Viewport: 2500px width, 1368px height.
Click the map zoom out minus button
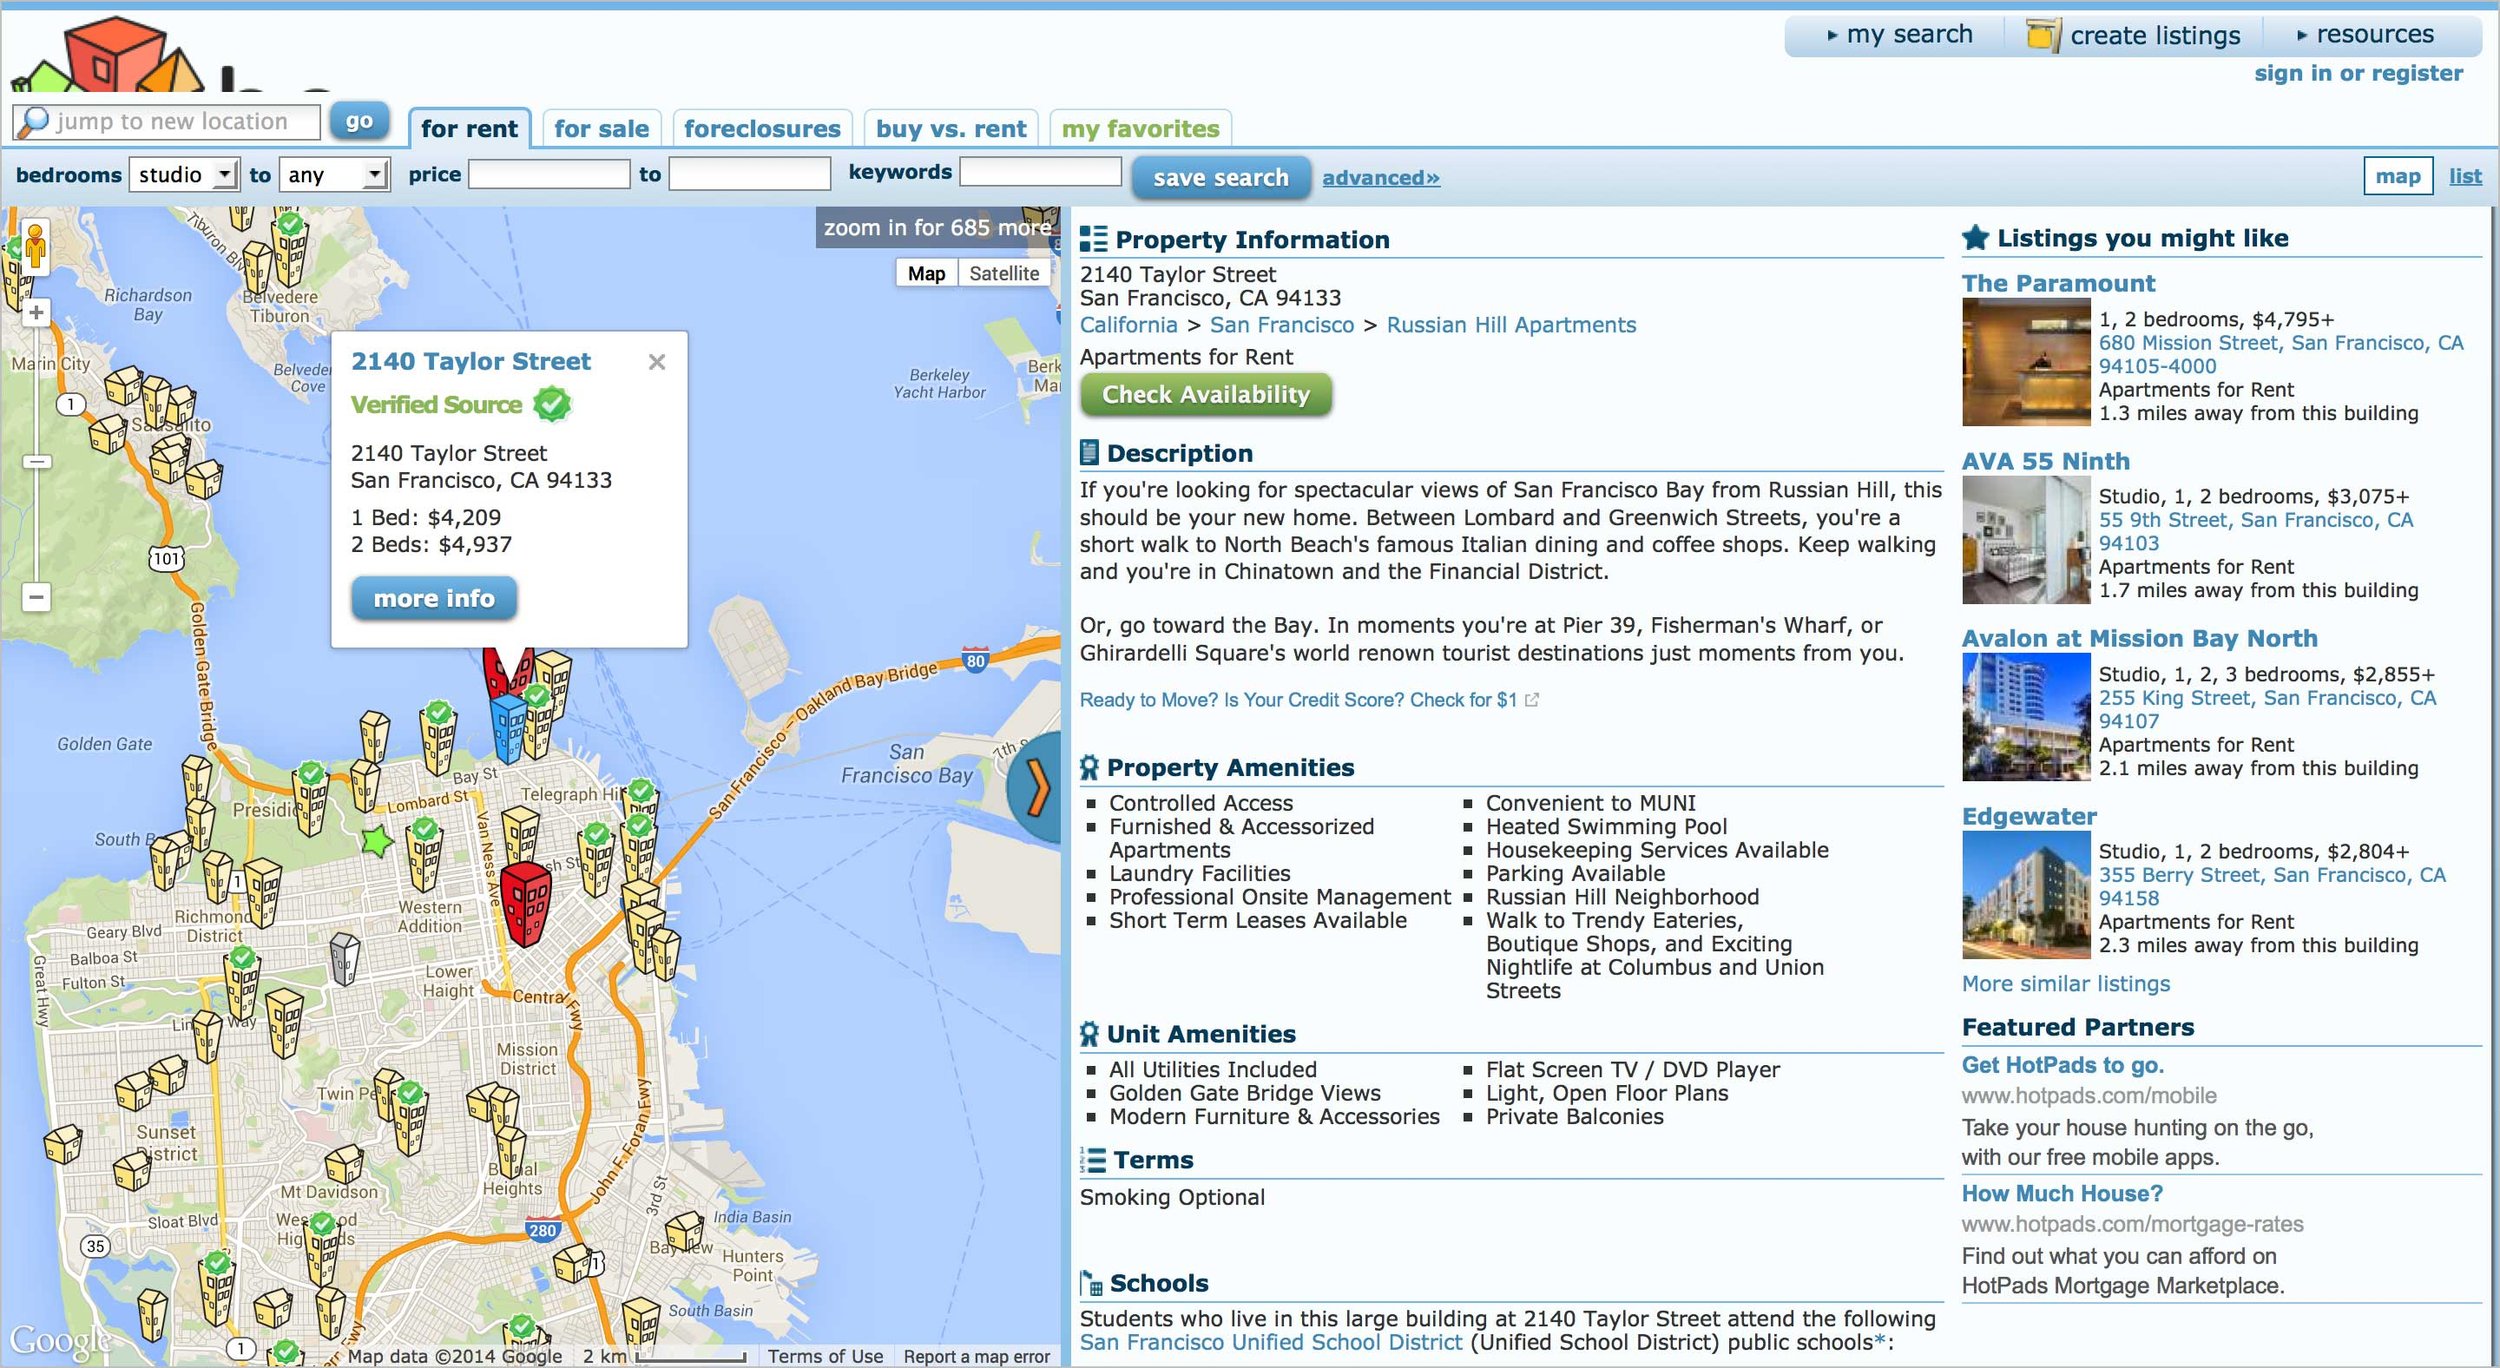tap(36, 598)
